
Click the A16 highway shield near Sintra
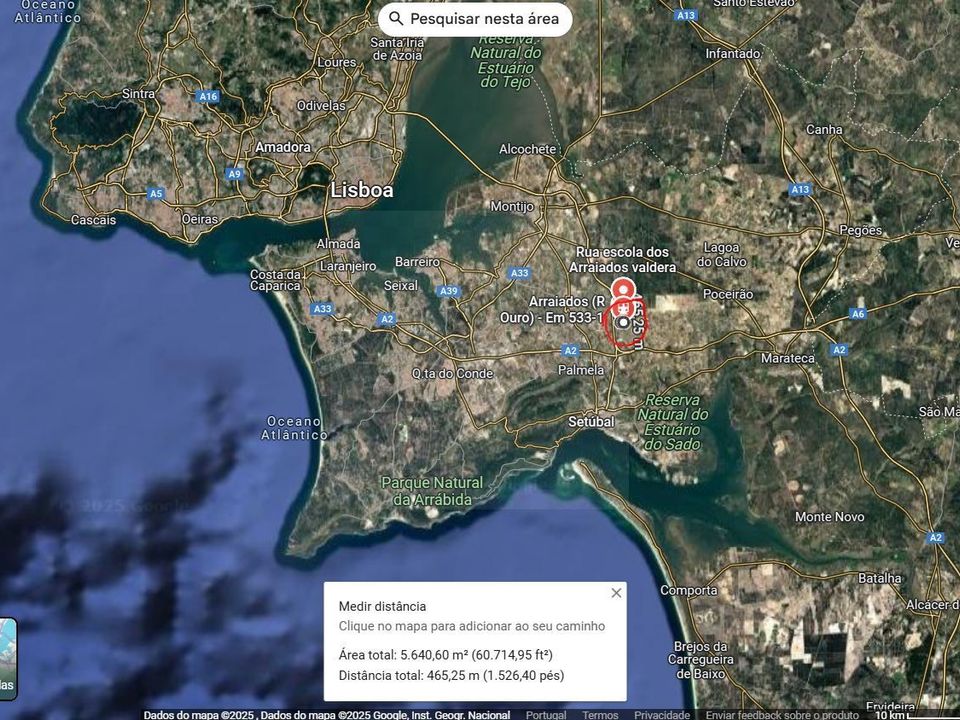(208, 96)
